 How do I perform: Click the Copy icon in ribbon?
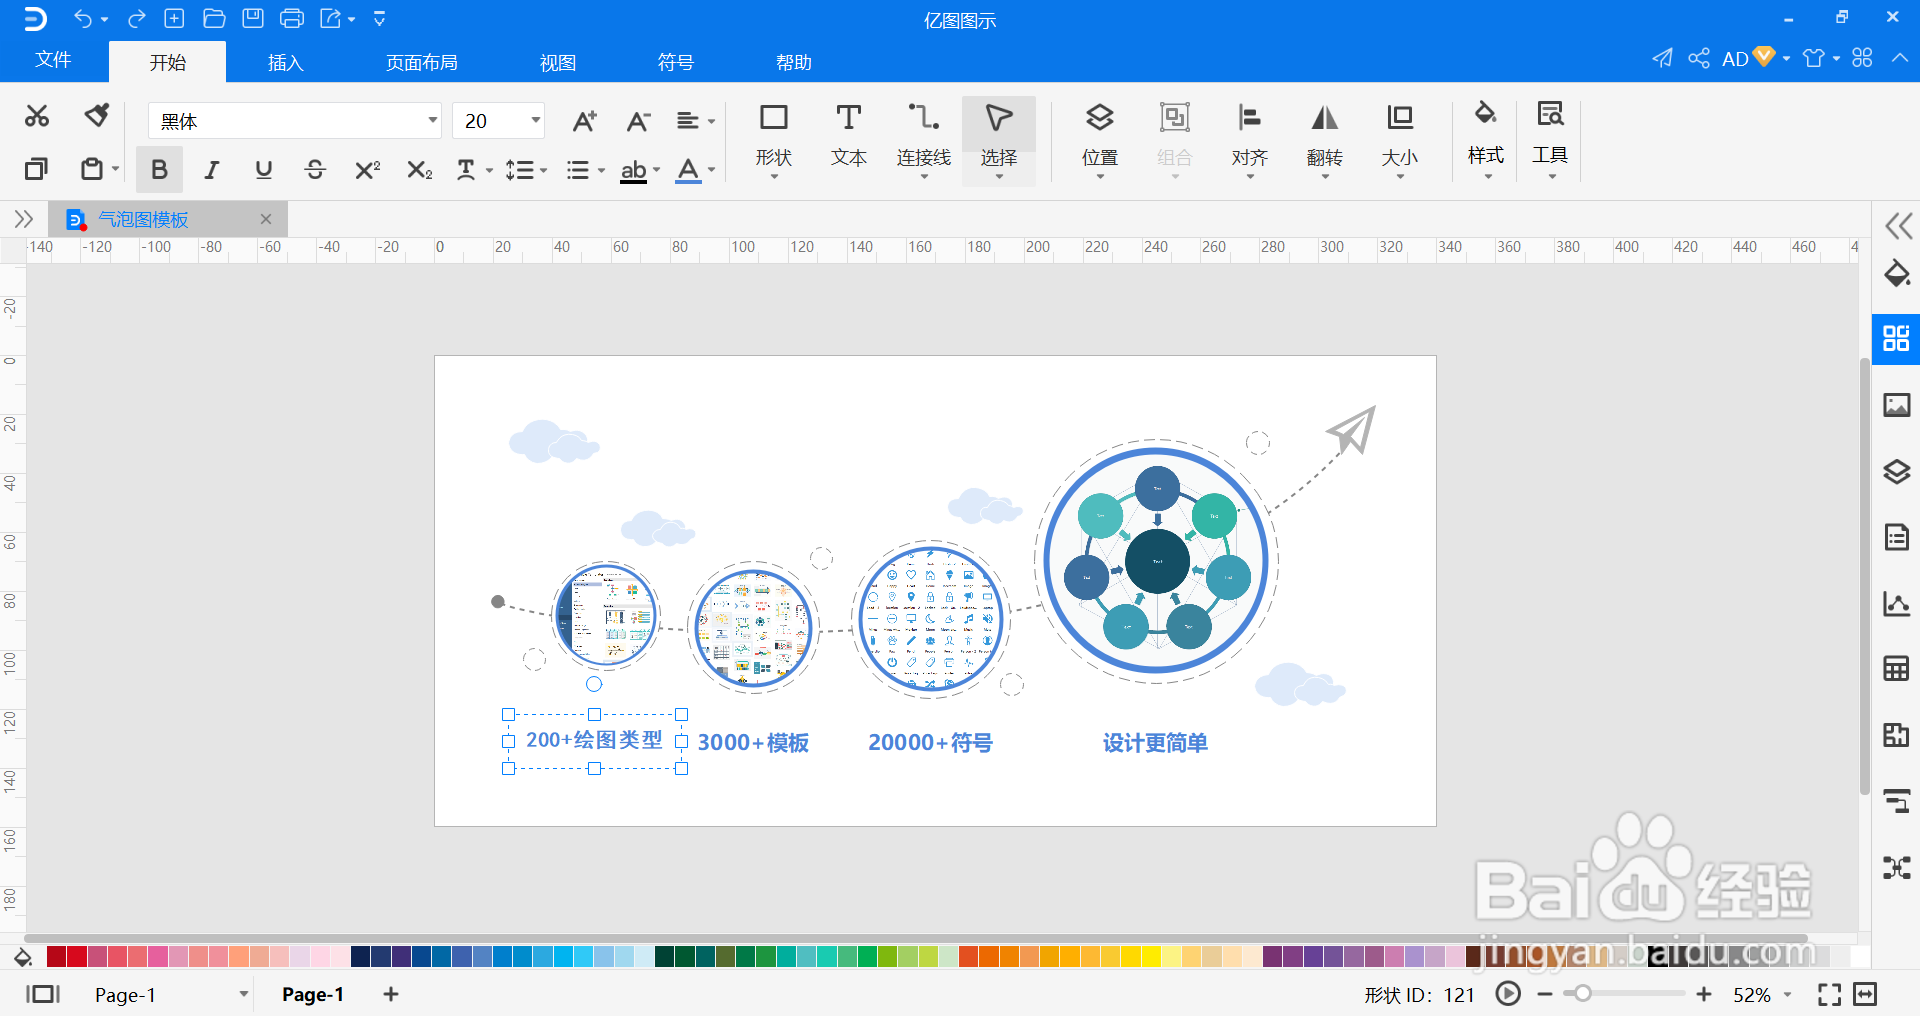[37, 169]
